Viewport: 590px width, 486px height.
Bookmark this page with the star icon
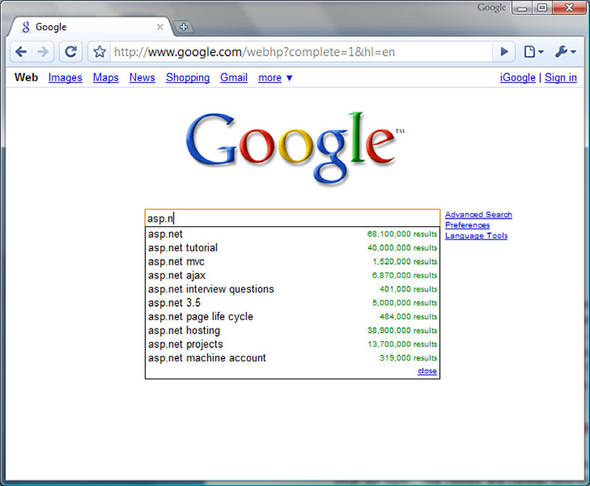99,52
